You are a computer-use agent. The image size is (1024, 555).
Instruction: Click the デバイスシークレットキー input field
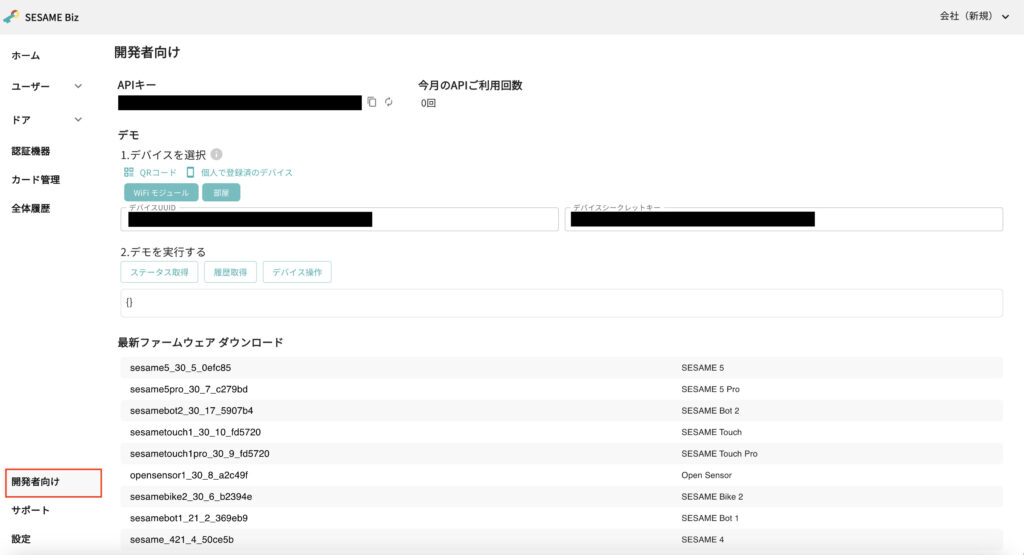pos(784,219)
